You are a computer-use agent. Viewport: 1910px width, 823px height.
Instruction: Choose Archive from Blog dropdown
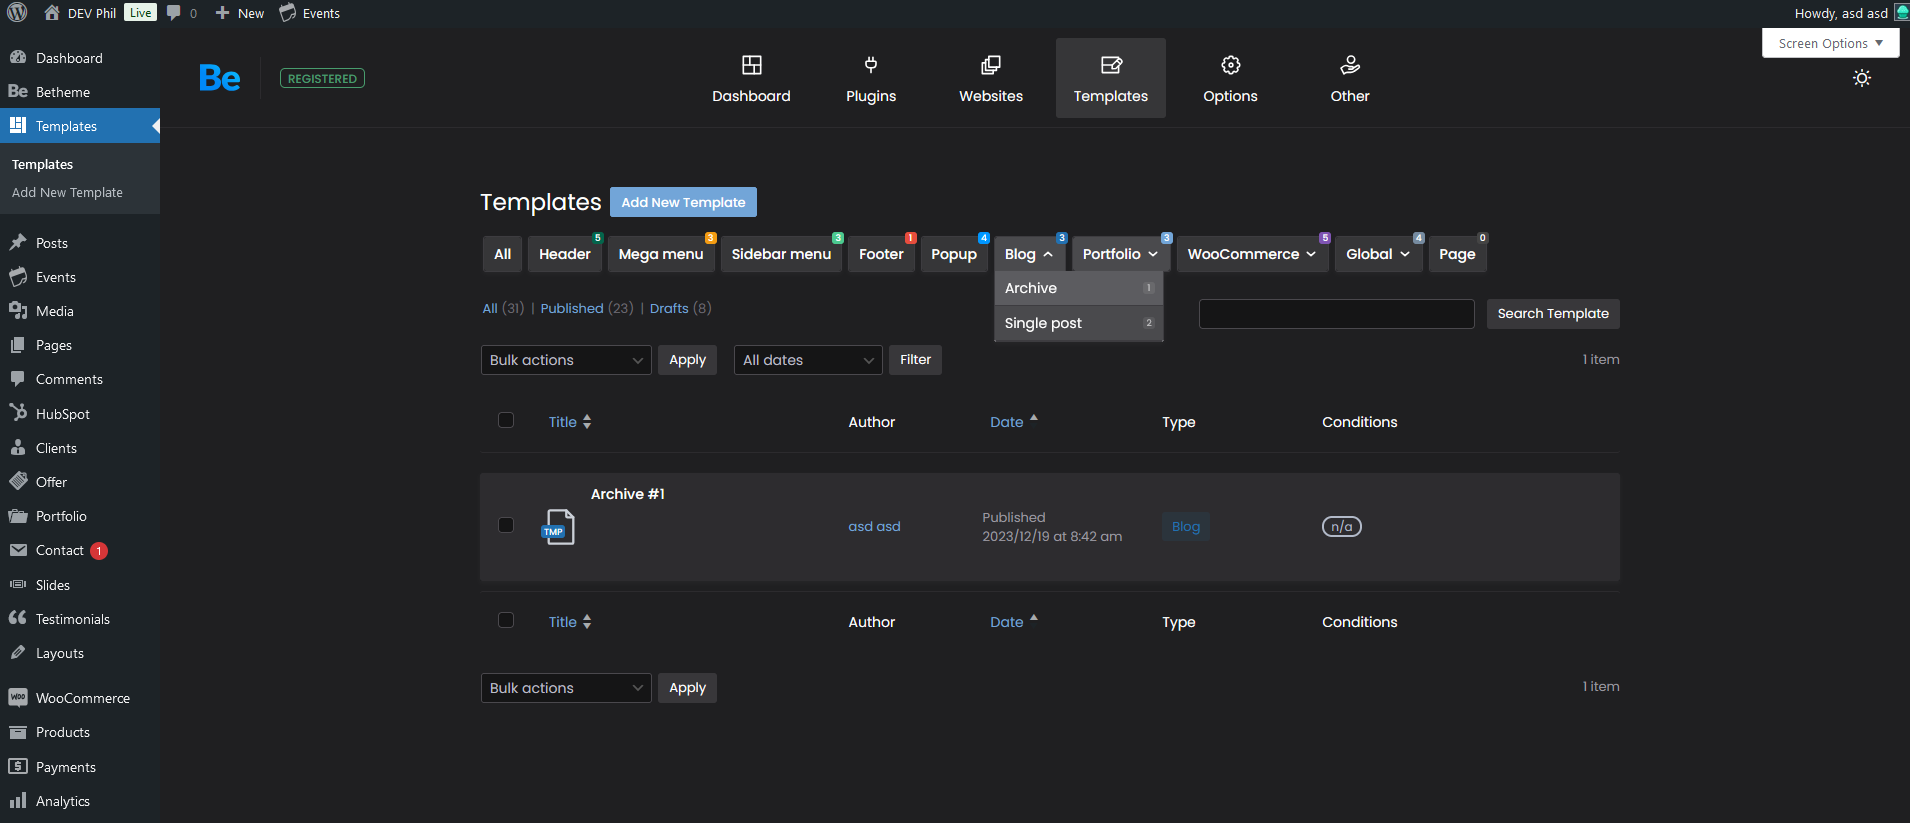point(1078,288)
